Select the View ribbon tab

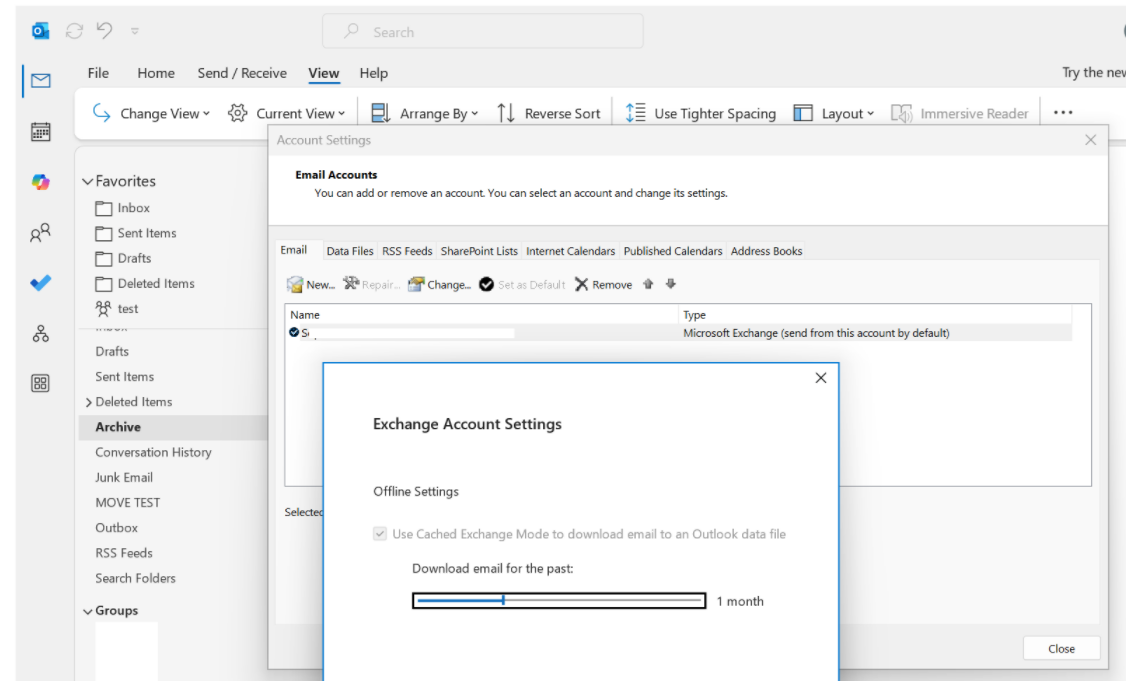[324, 73]
